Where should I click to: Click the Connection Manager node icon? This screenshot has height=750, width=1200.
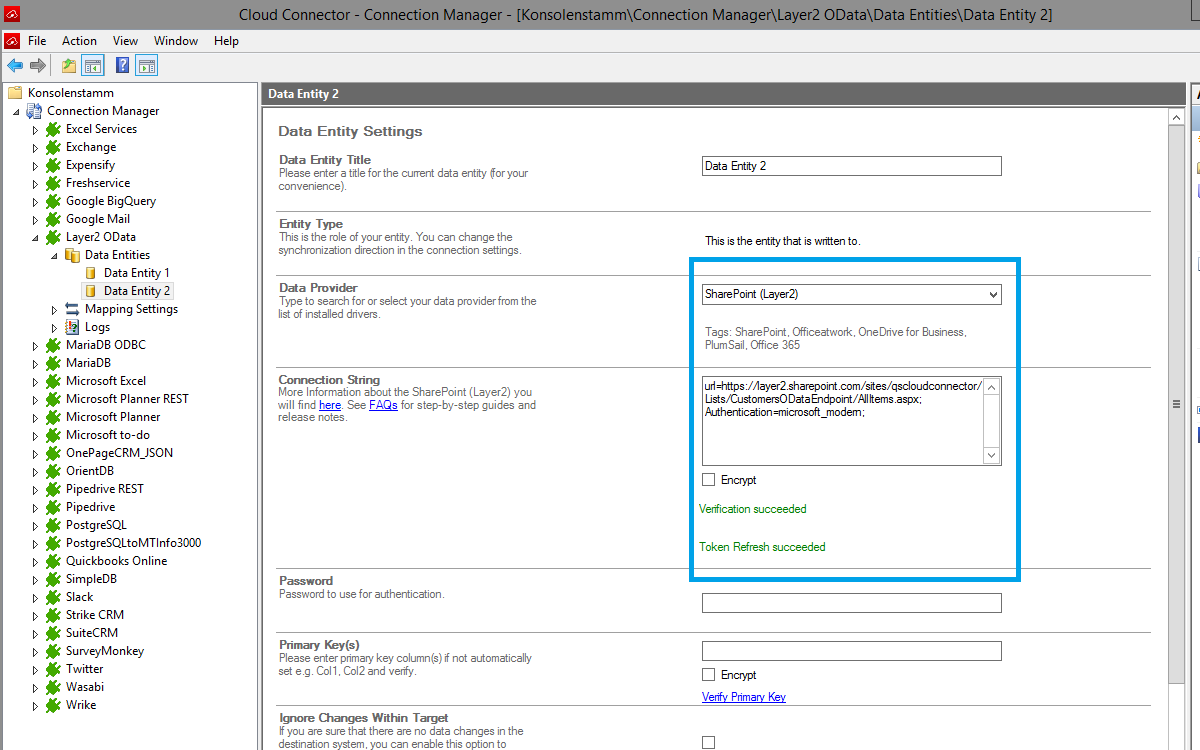[35, 111]
